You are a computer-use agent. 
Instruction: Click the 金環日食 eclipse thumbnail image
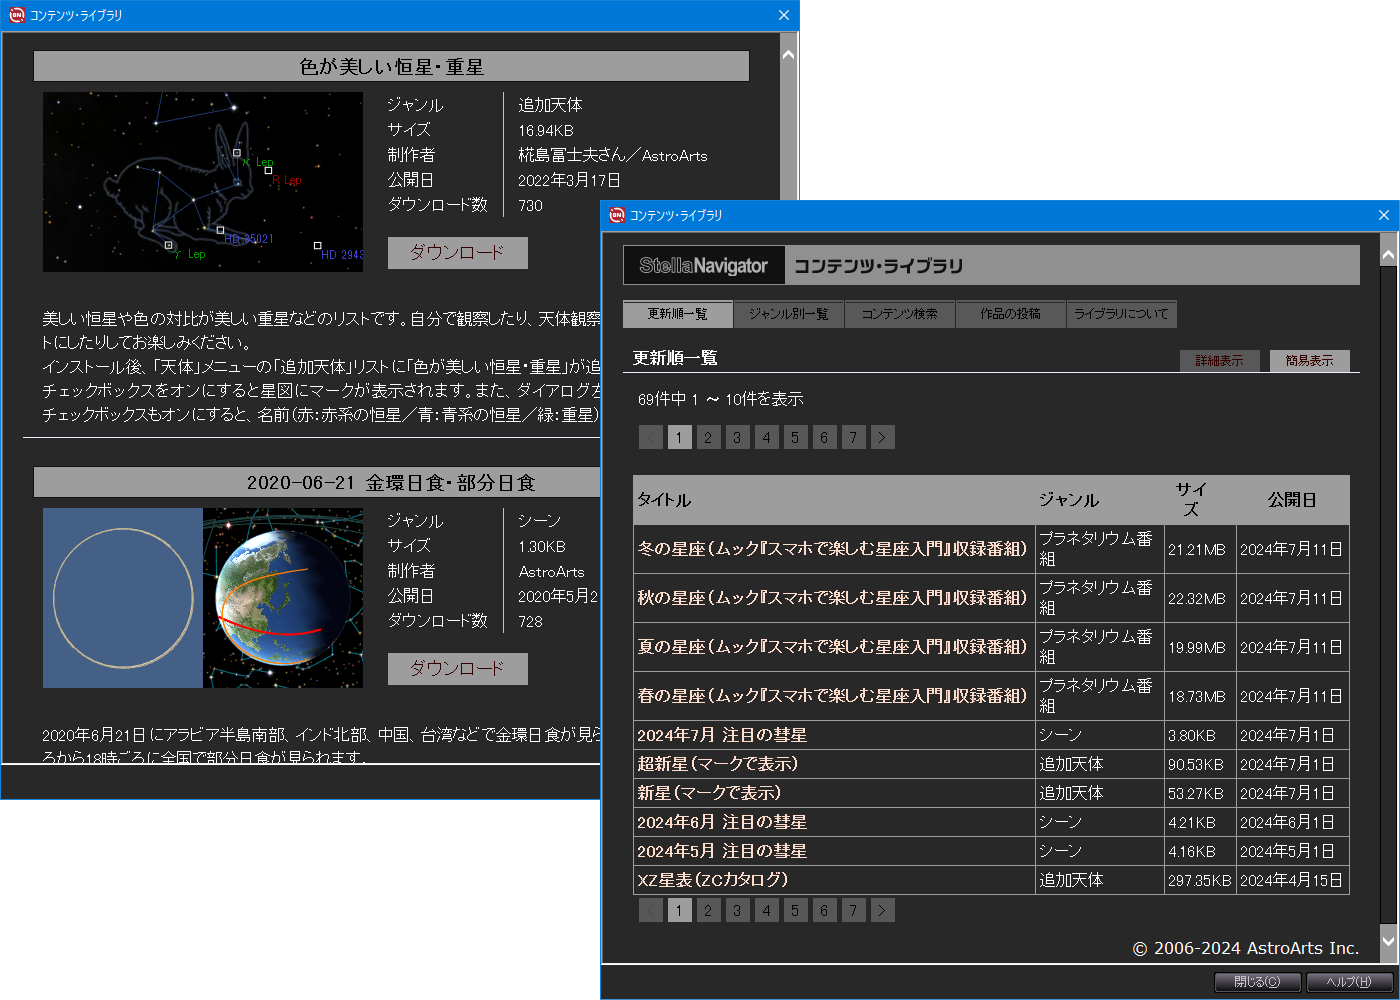tap(203, 598)
